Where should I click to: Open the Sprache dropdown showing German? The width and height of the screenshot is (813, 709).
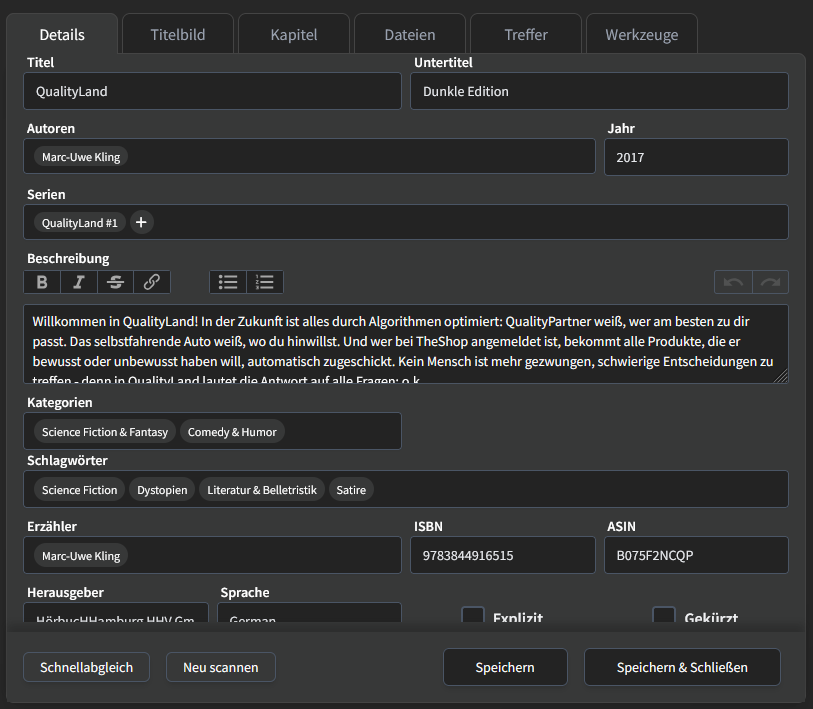[309, 617]
